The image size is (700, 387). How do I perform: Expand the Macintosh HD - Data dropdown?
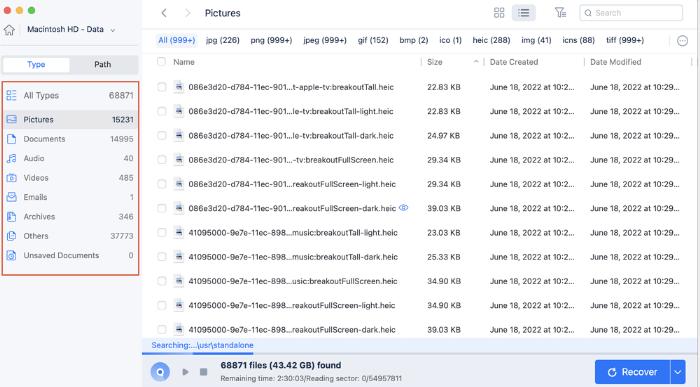click(x=112, y=30)
